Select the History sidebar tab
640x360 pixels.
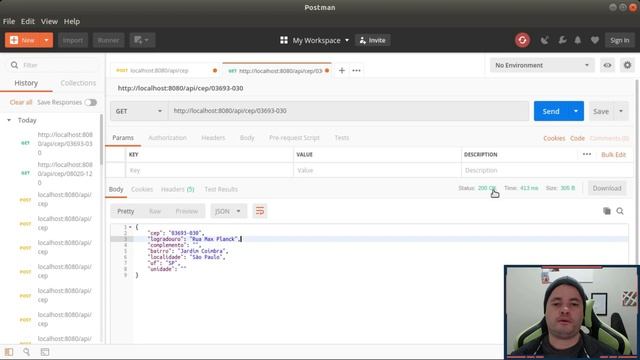(26, 83)
